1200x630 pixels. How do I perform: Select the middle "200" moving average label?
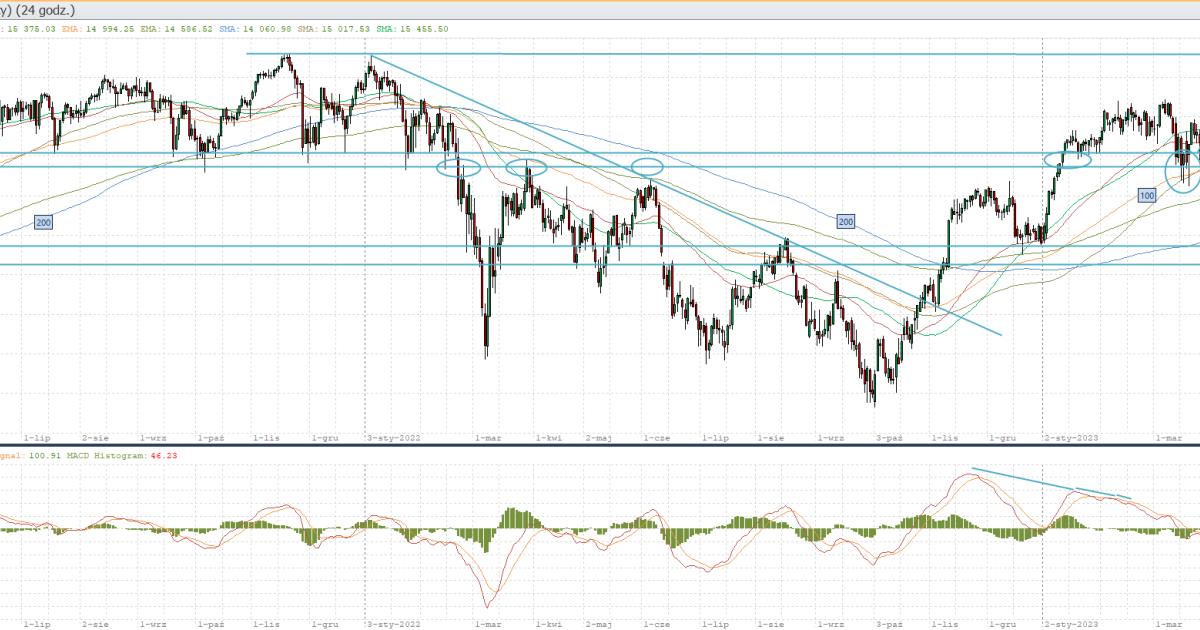pos(846,221)
